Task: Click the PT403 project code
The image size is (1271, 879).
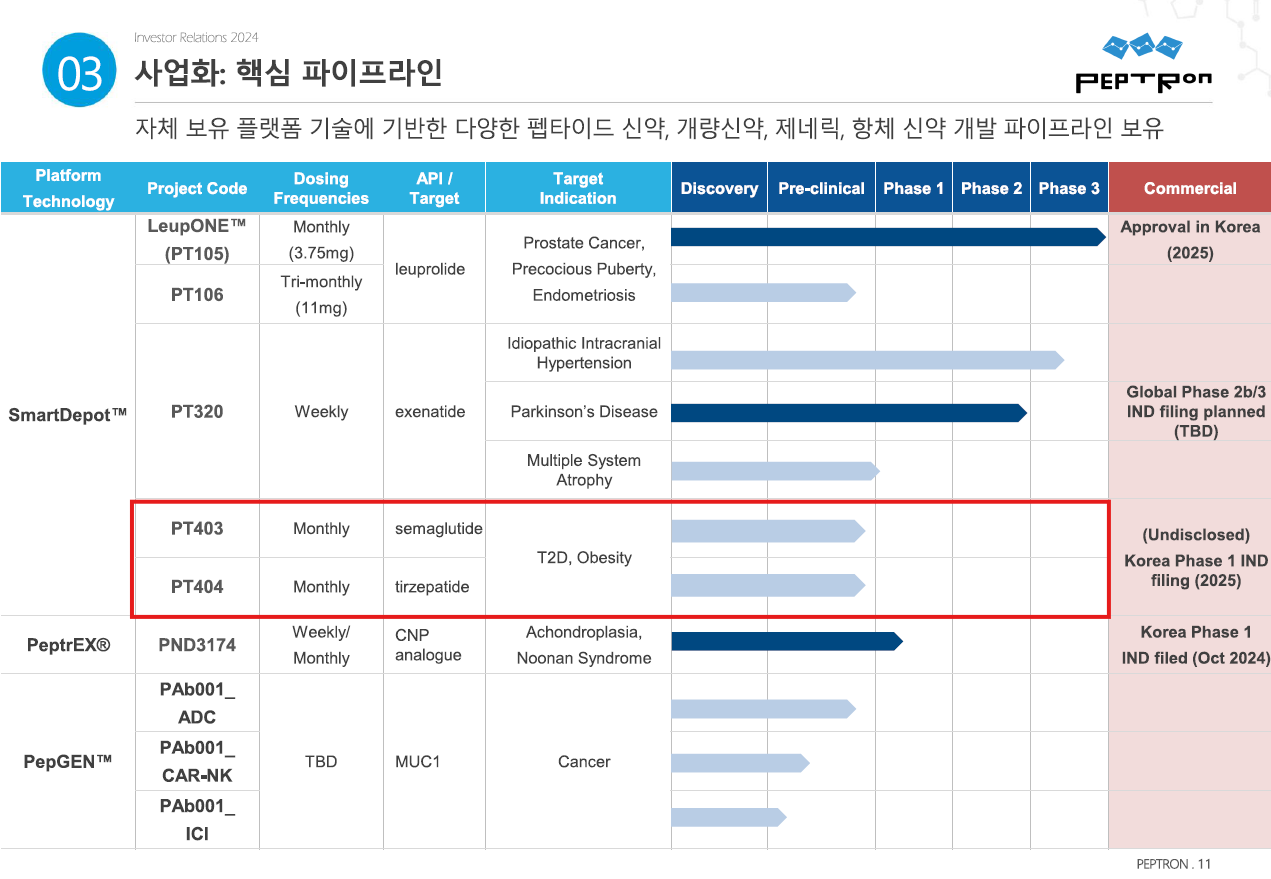Action: [x=197, y=528]
